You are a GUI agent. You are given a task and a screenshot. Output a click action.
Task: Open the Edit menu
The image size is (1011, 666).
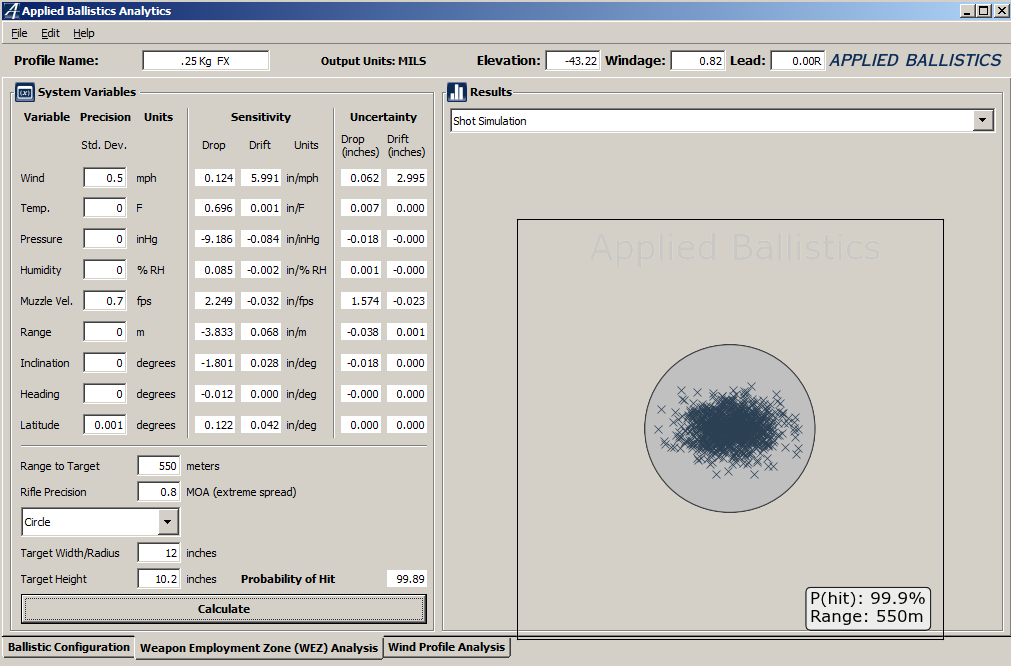point(50,33)
